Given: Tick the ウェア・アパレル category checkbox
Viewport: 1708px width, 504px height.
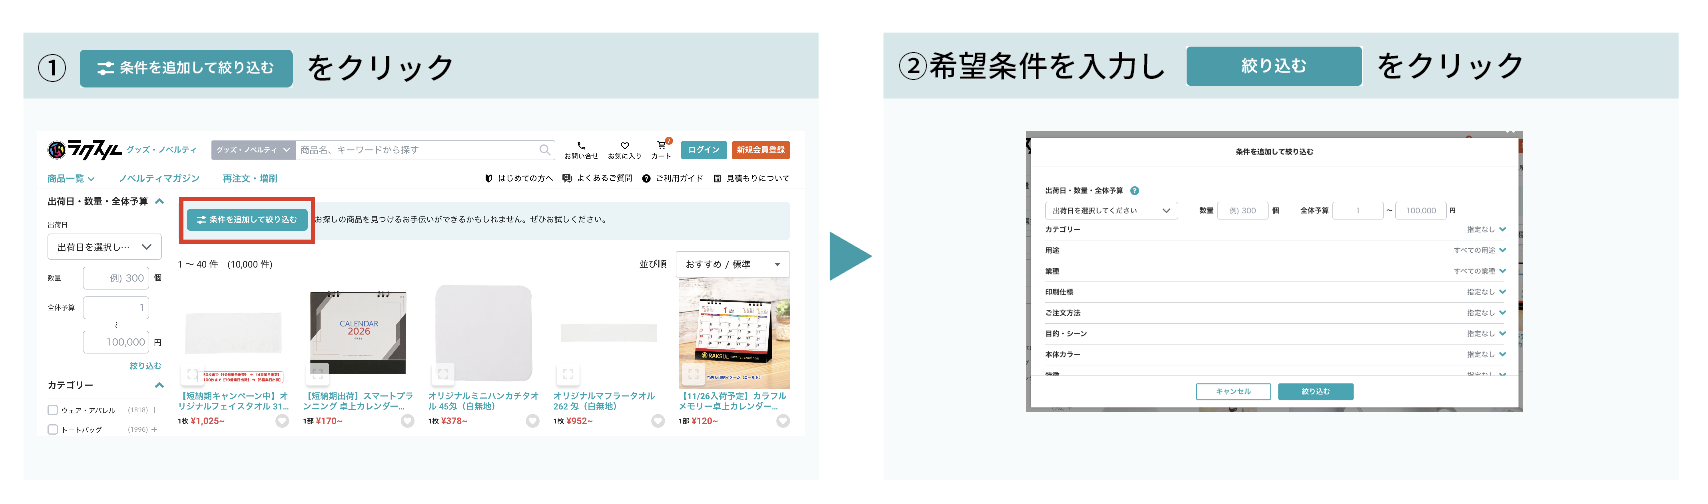Looking at the screenshot, I should coord(53,410).
